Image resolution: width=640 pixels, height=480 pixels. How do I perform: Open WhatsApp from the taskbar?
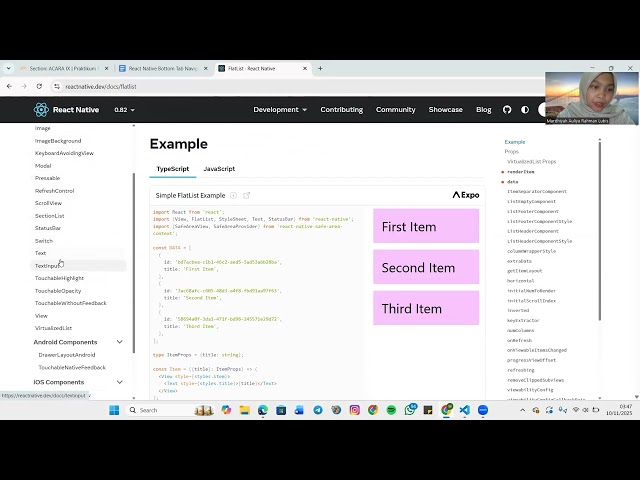(x=410, y=409)
